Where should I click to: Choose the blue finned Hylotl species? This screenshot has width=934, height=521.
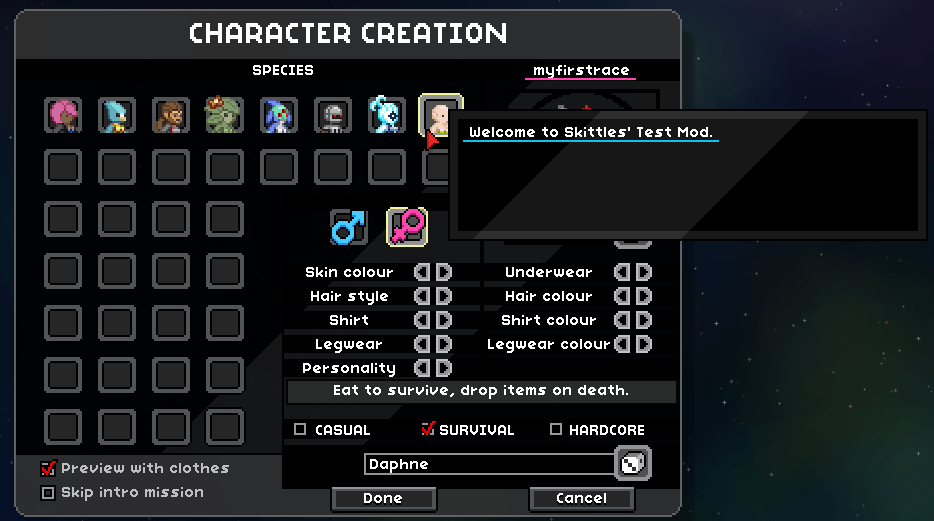pyautogui.click(x=279, y=115)
